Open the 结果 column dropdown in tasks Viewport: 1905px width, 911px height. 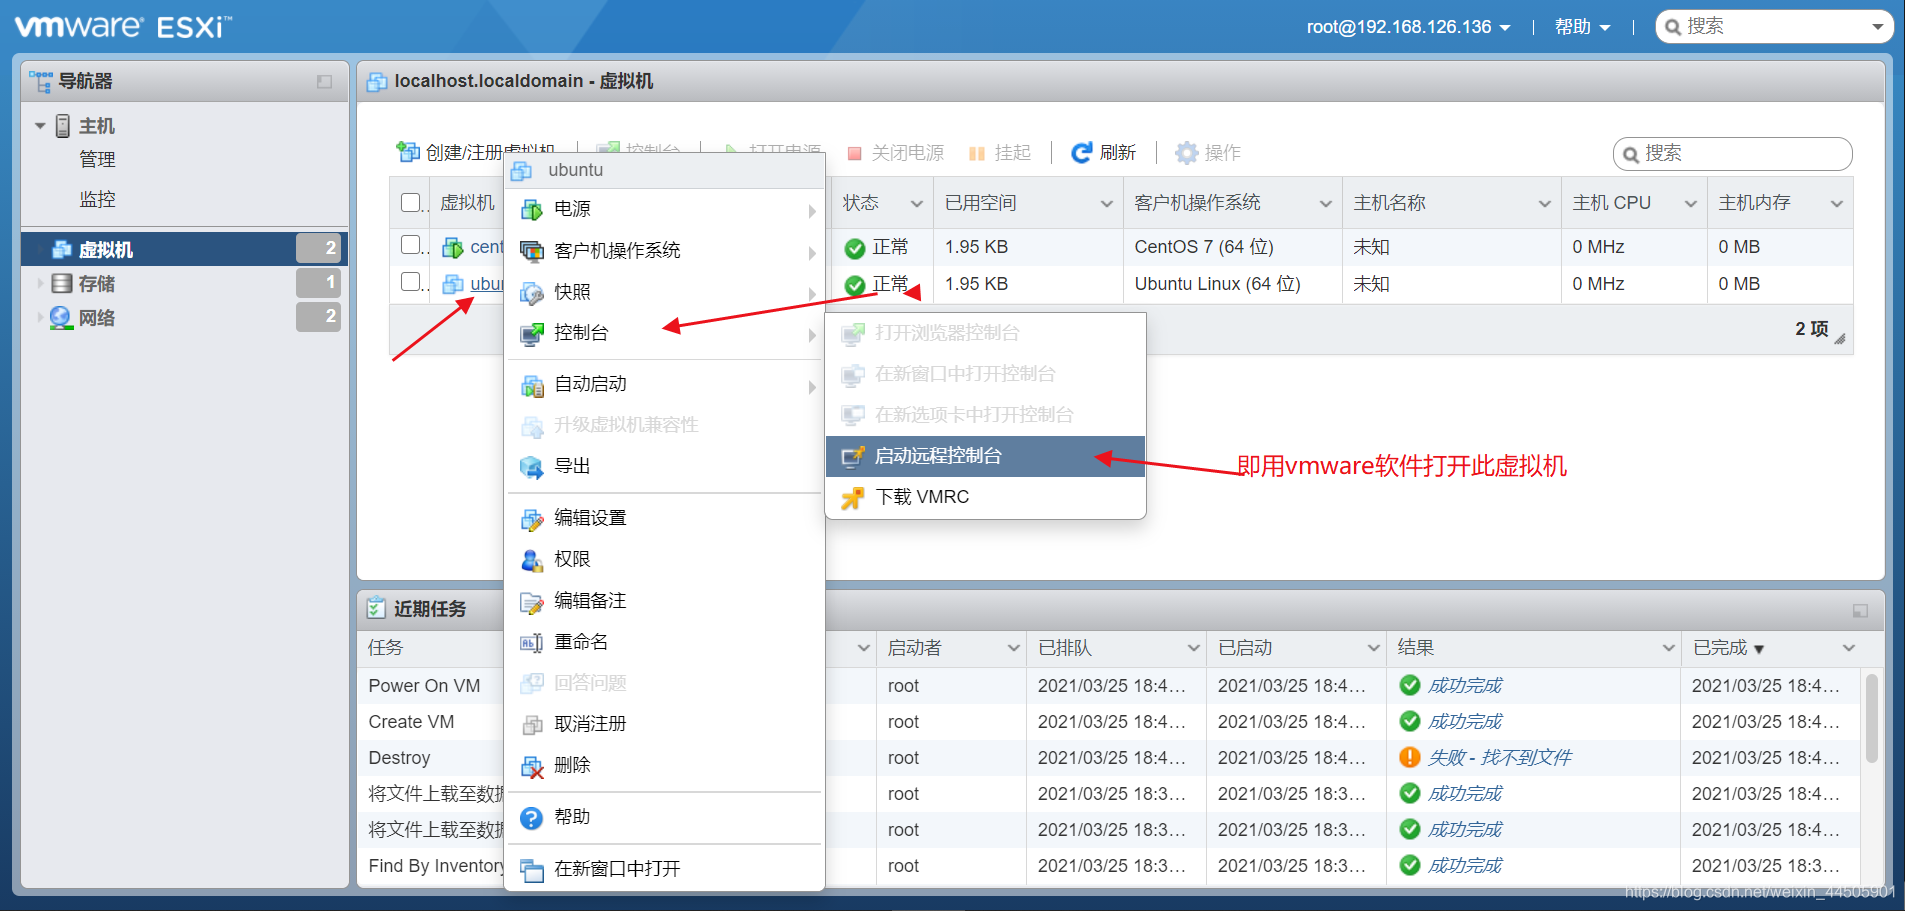pyautogui.click(x=1668, y=648)
